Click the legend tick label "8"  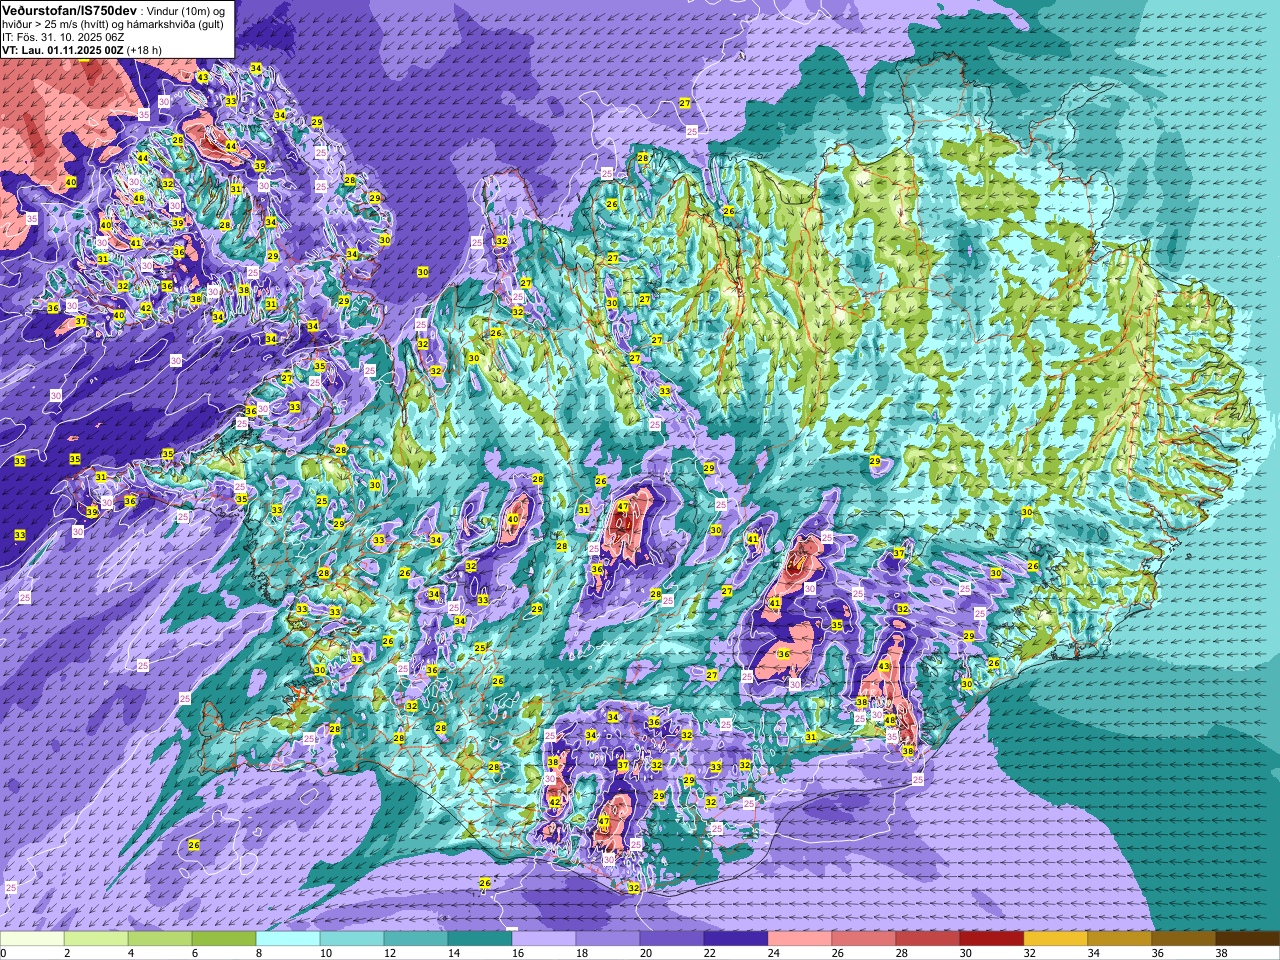point(259,953)
